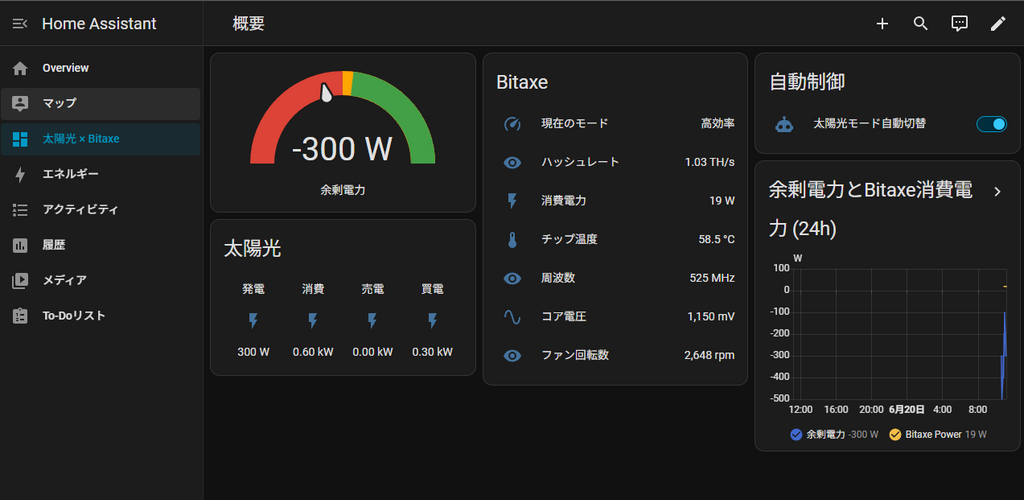Click the robot icon beside 太陽光モード自動切替
This screenshot has width=1024, height=500.
[x=784, y=124]
